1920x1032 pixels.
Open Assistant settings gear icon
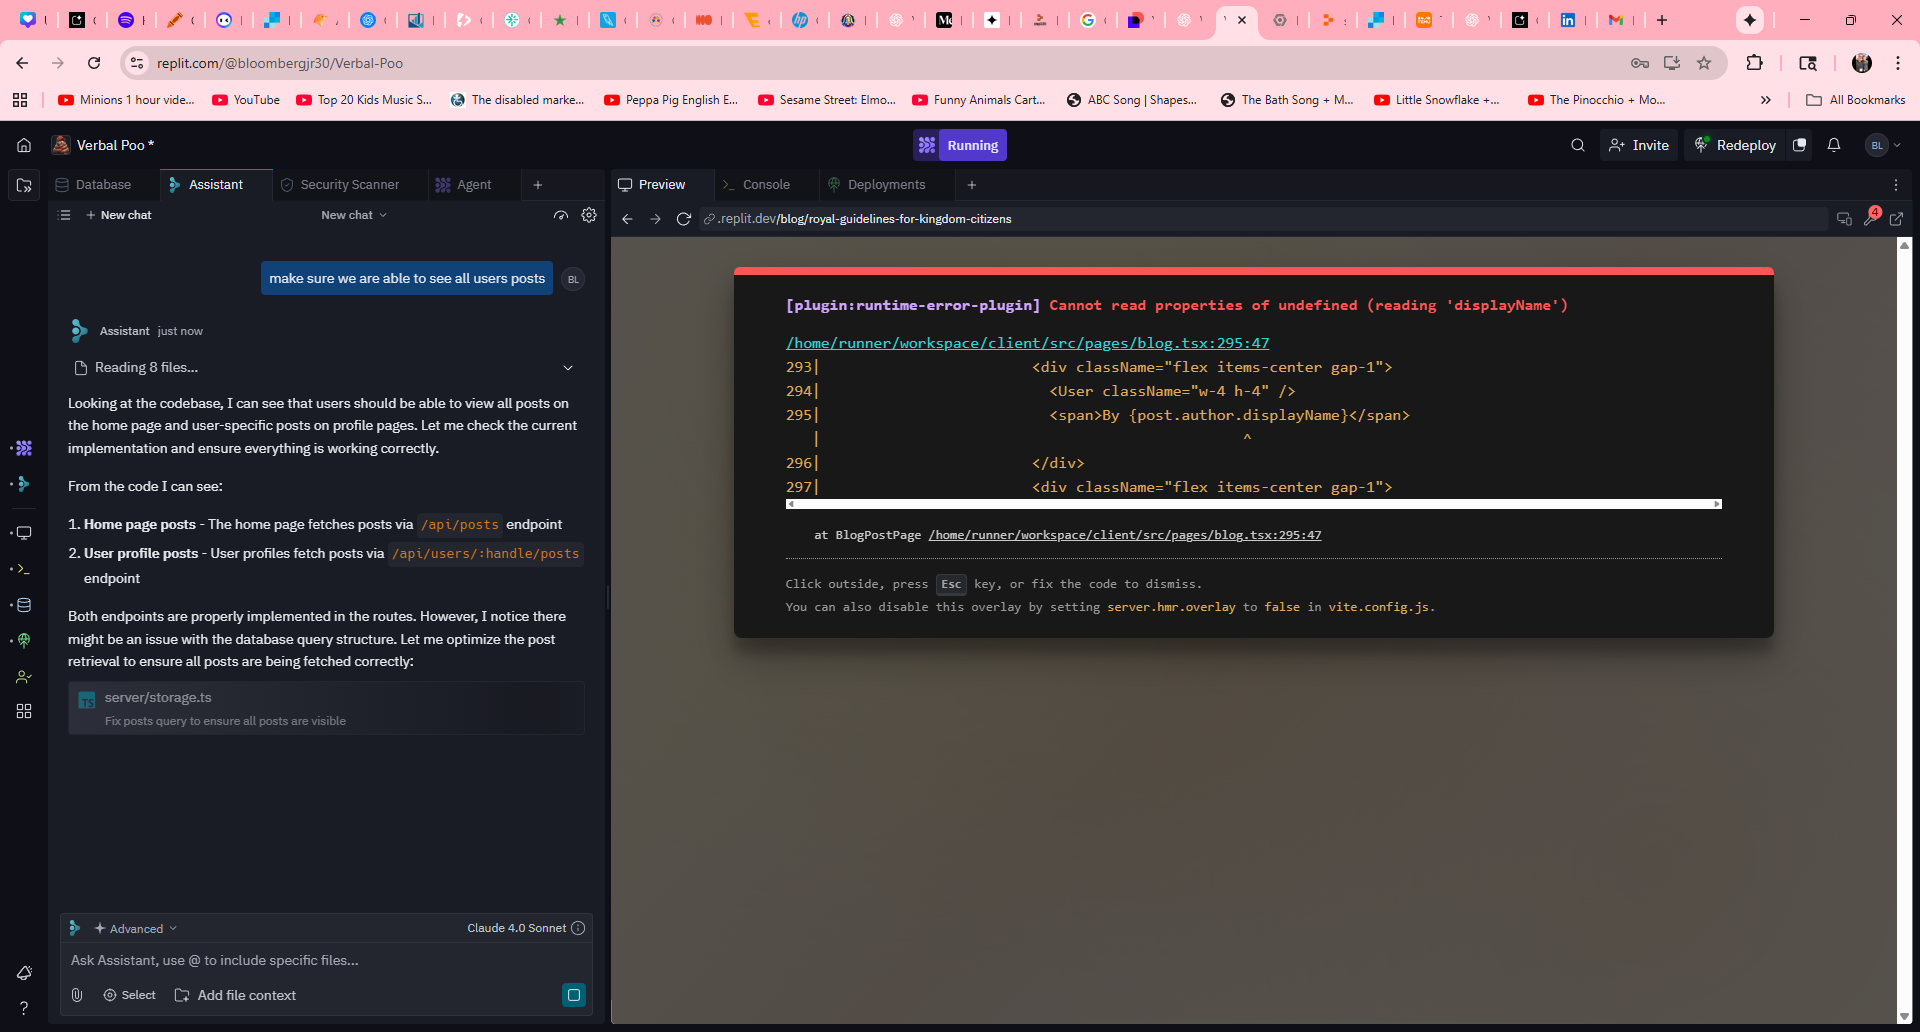(589, 215)
